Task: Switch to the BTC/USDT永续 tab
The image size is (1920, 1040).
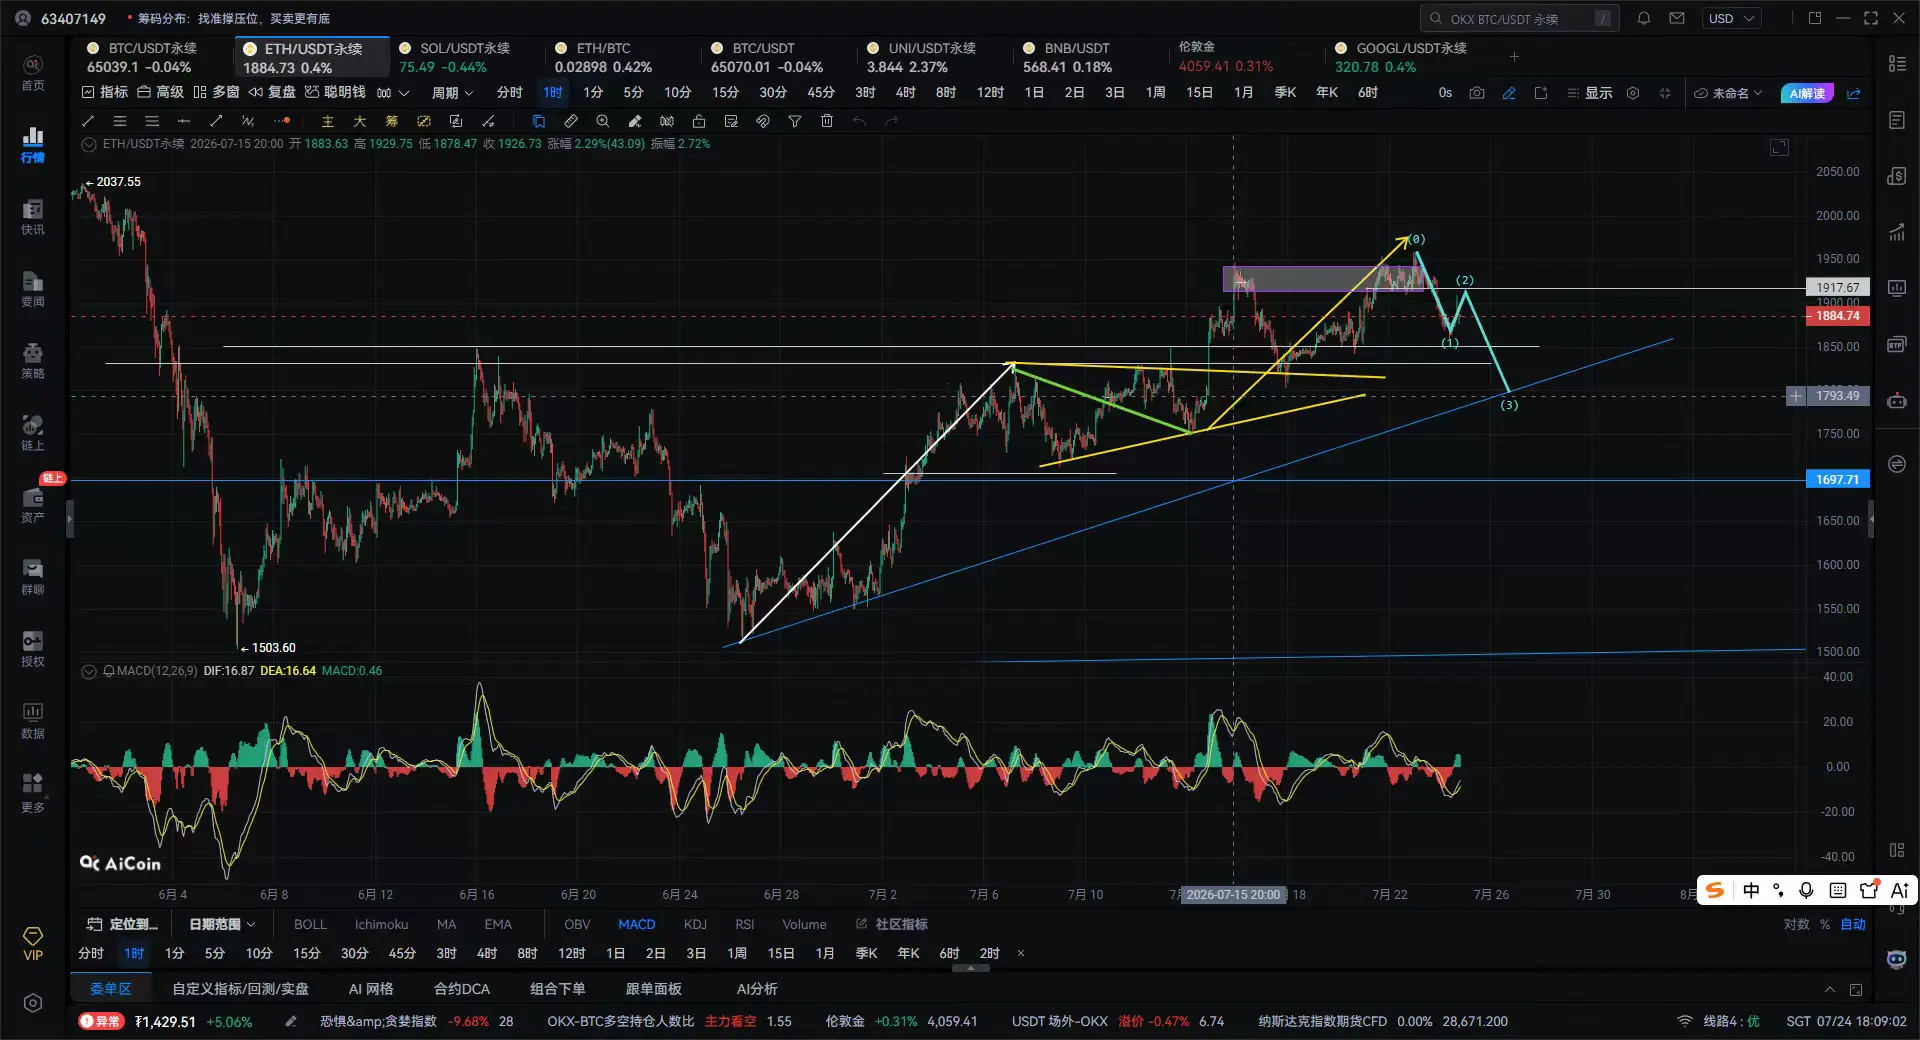Action: coord(152,57)
